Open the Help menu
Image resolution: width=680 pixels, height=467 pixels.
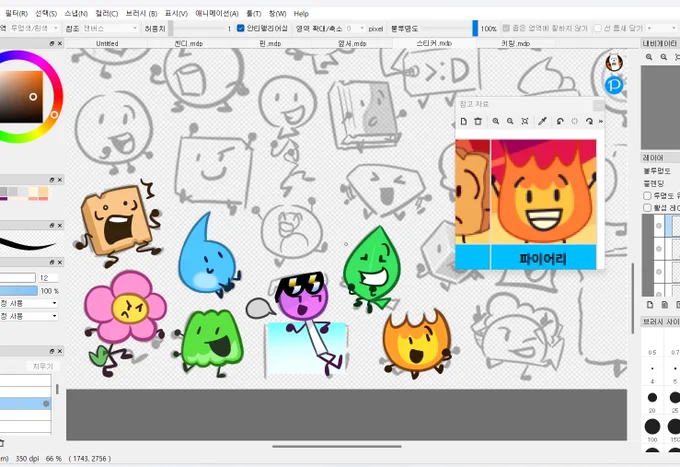301,13
